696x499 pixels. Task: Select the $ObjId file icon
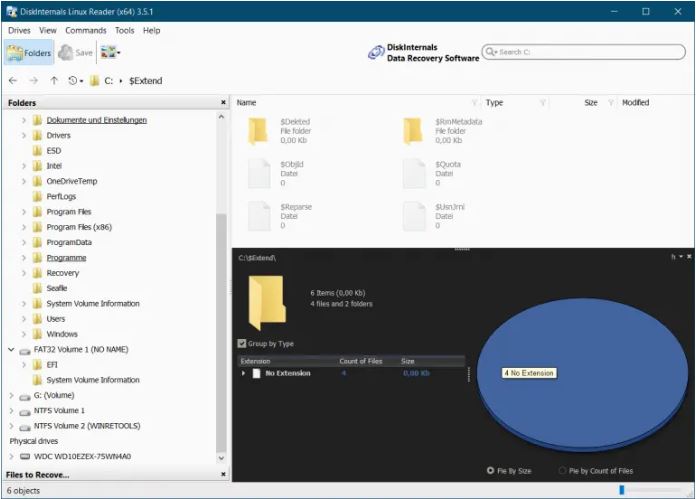(x=259, y=173)
